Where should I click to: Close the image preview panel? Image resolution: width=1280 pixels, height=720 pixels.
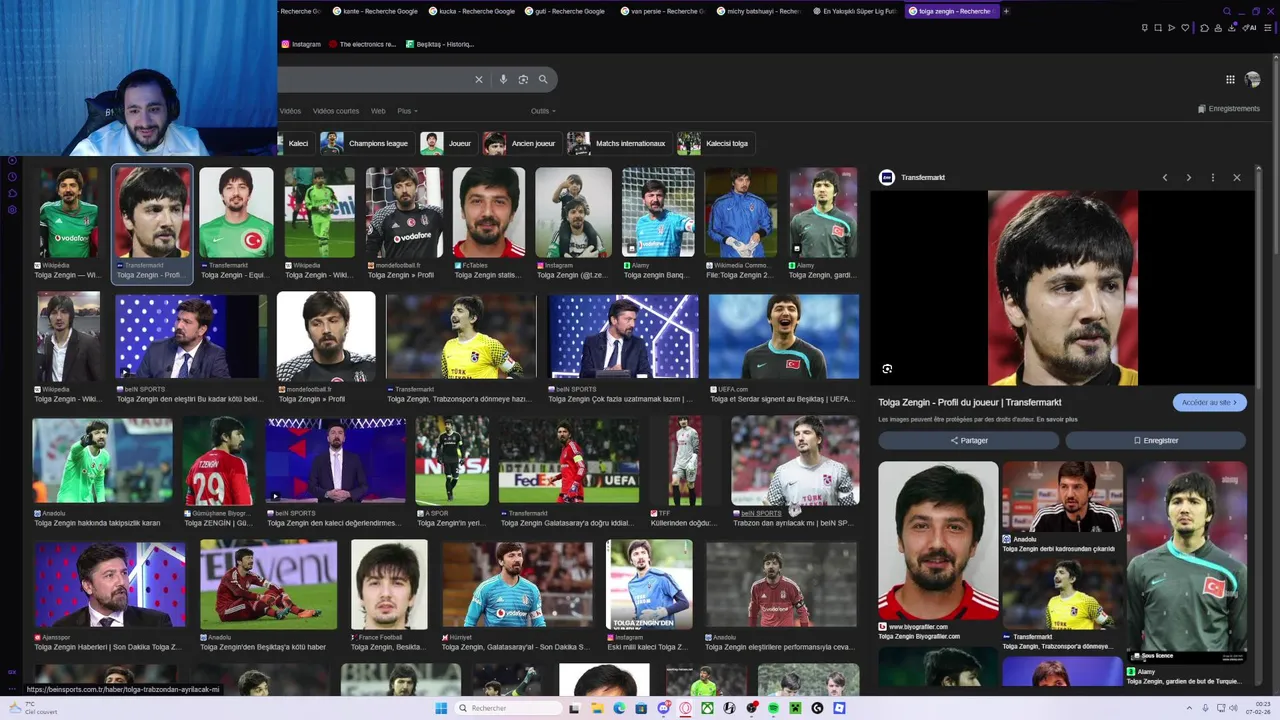(x=1237, y=177)
